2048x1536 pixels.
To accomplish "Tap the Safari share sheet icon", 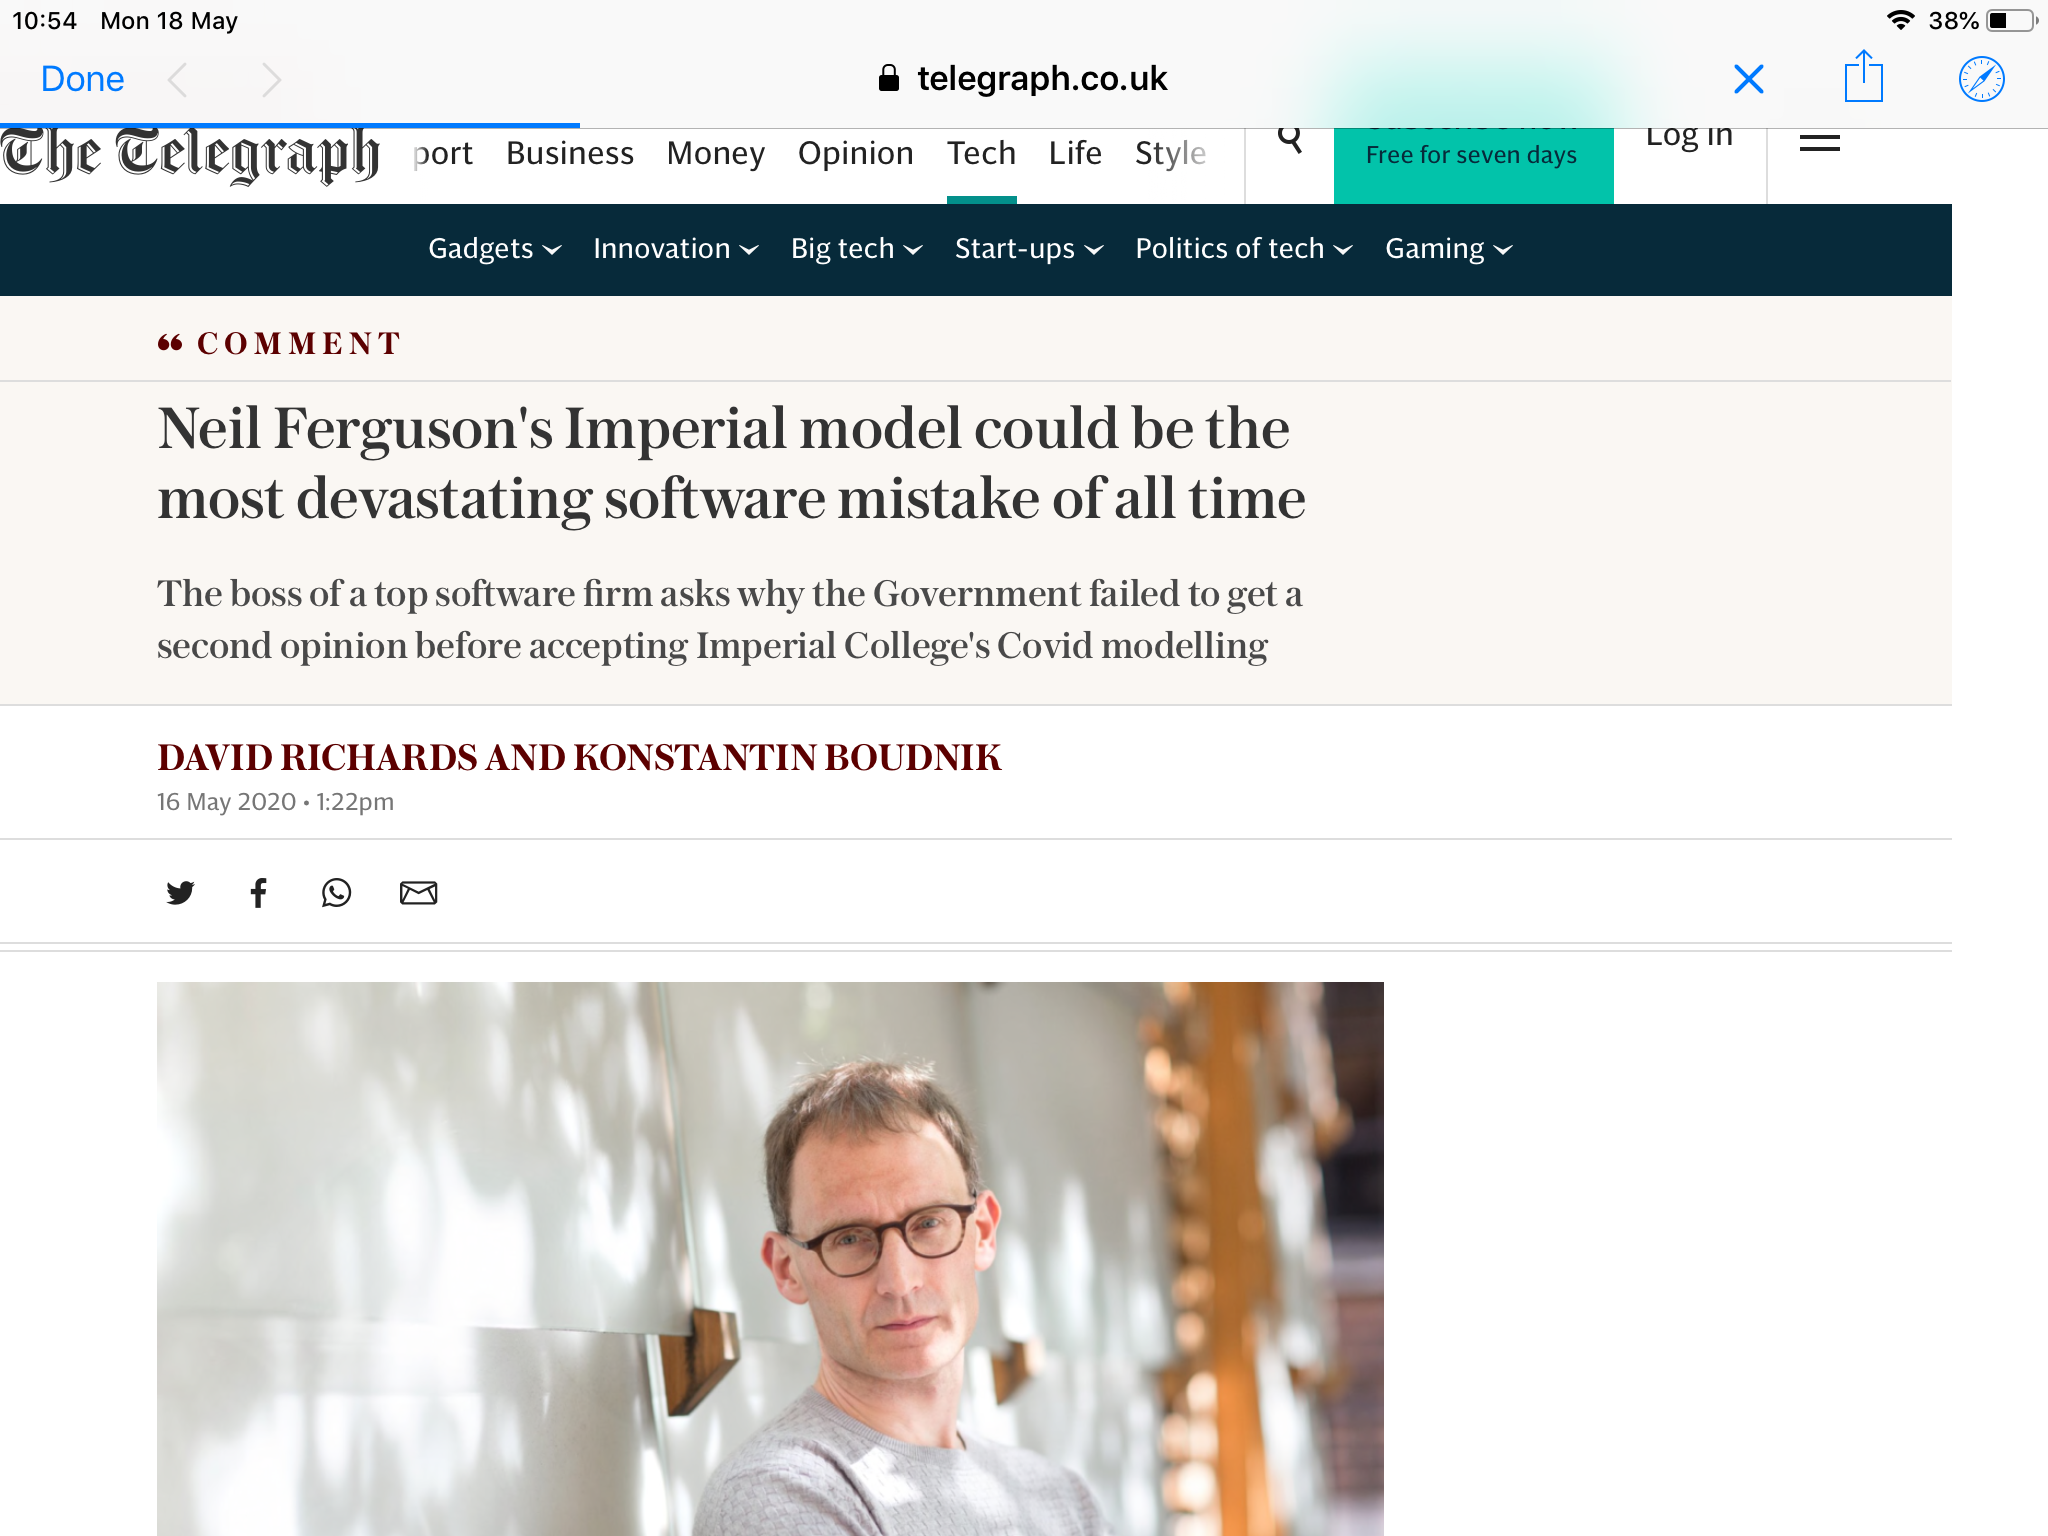I will (x=1863, y=77).
